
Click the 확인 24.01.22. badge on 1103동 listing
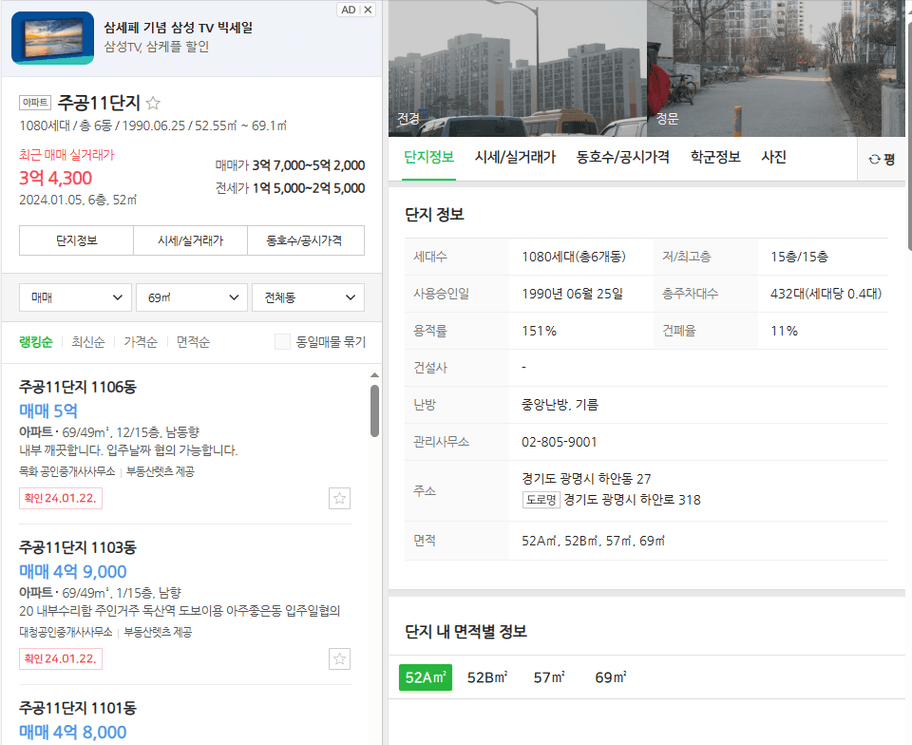61,659
